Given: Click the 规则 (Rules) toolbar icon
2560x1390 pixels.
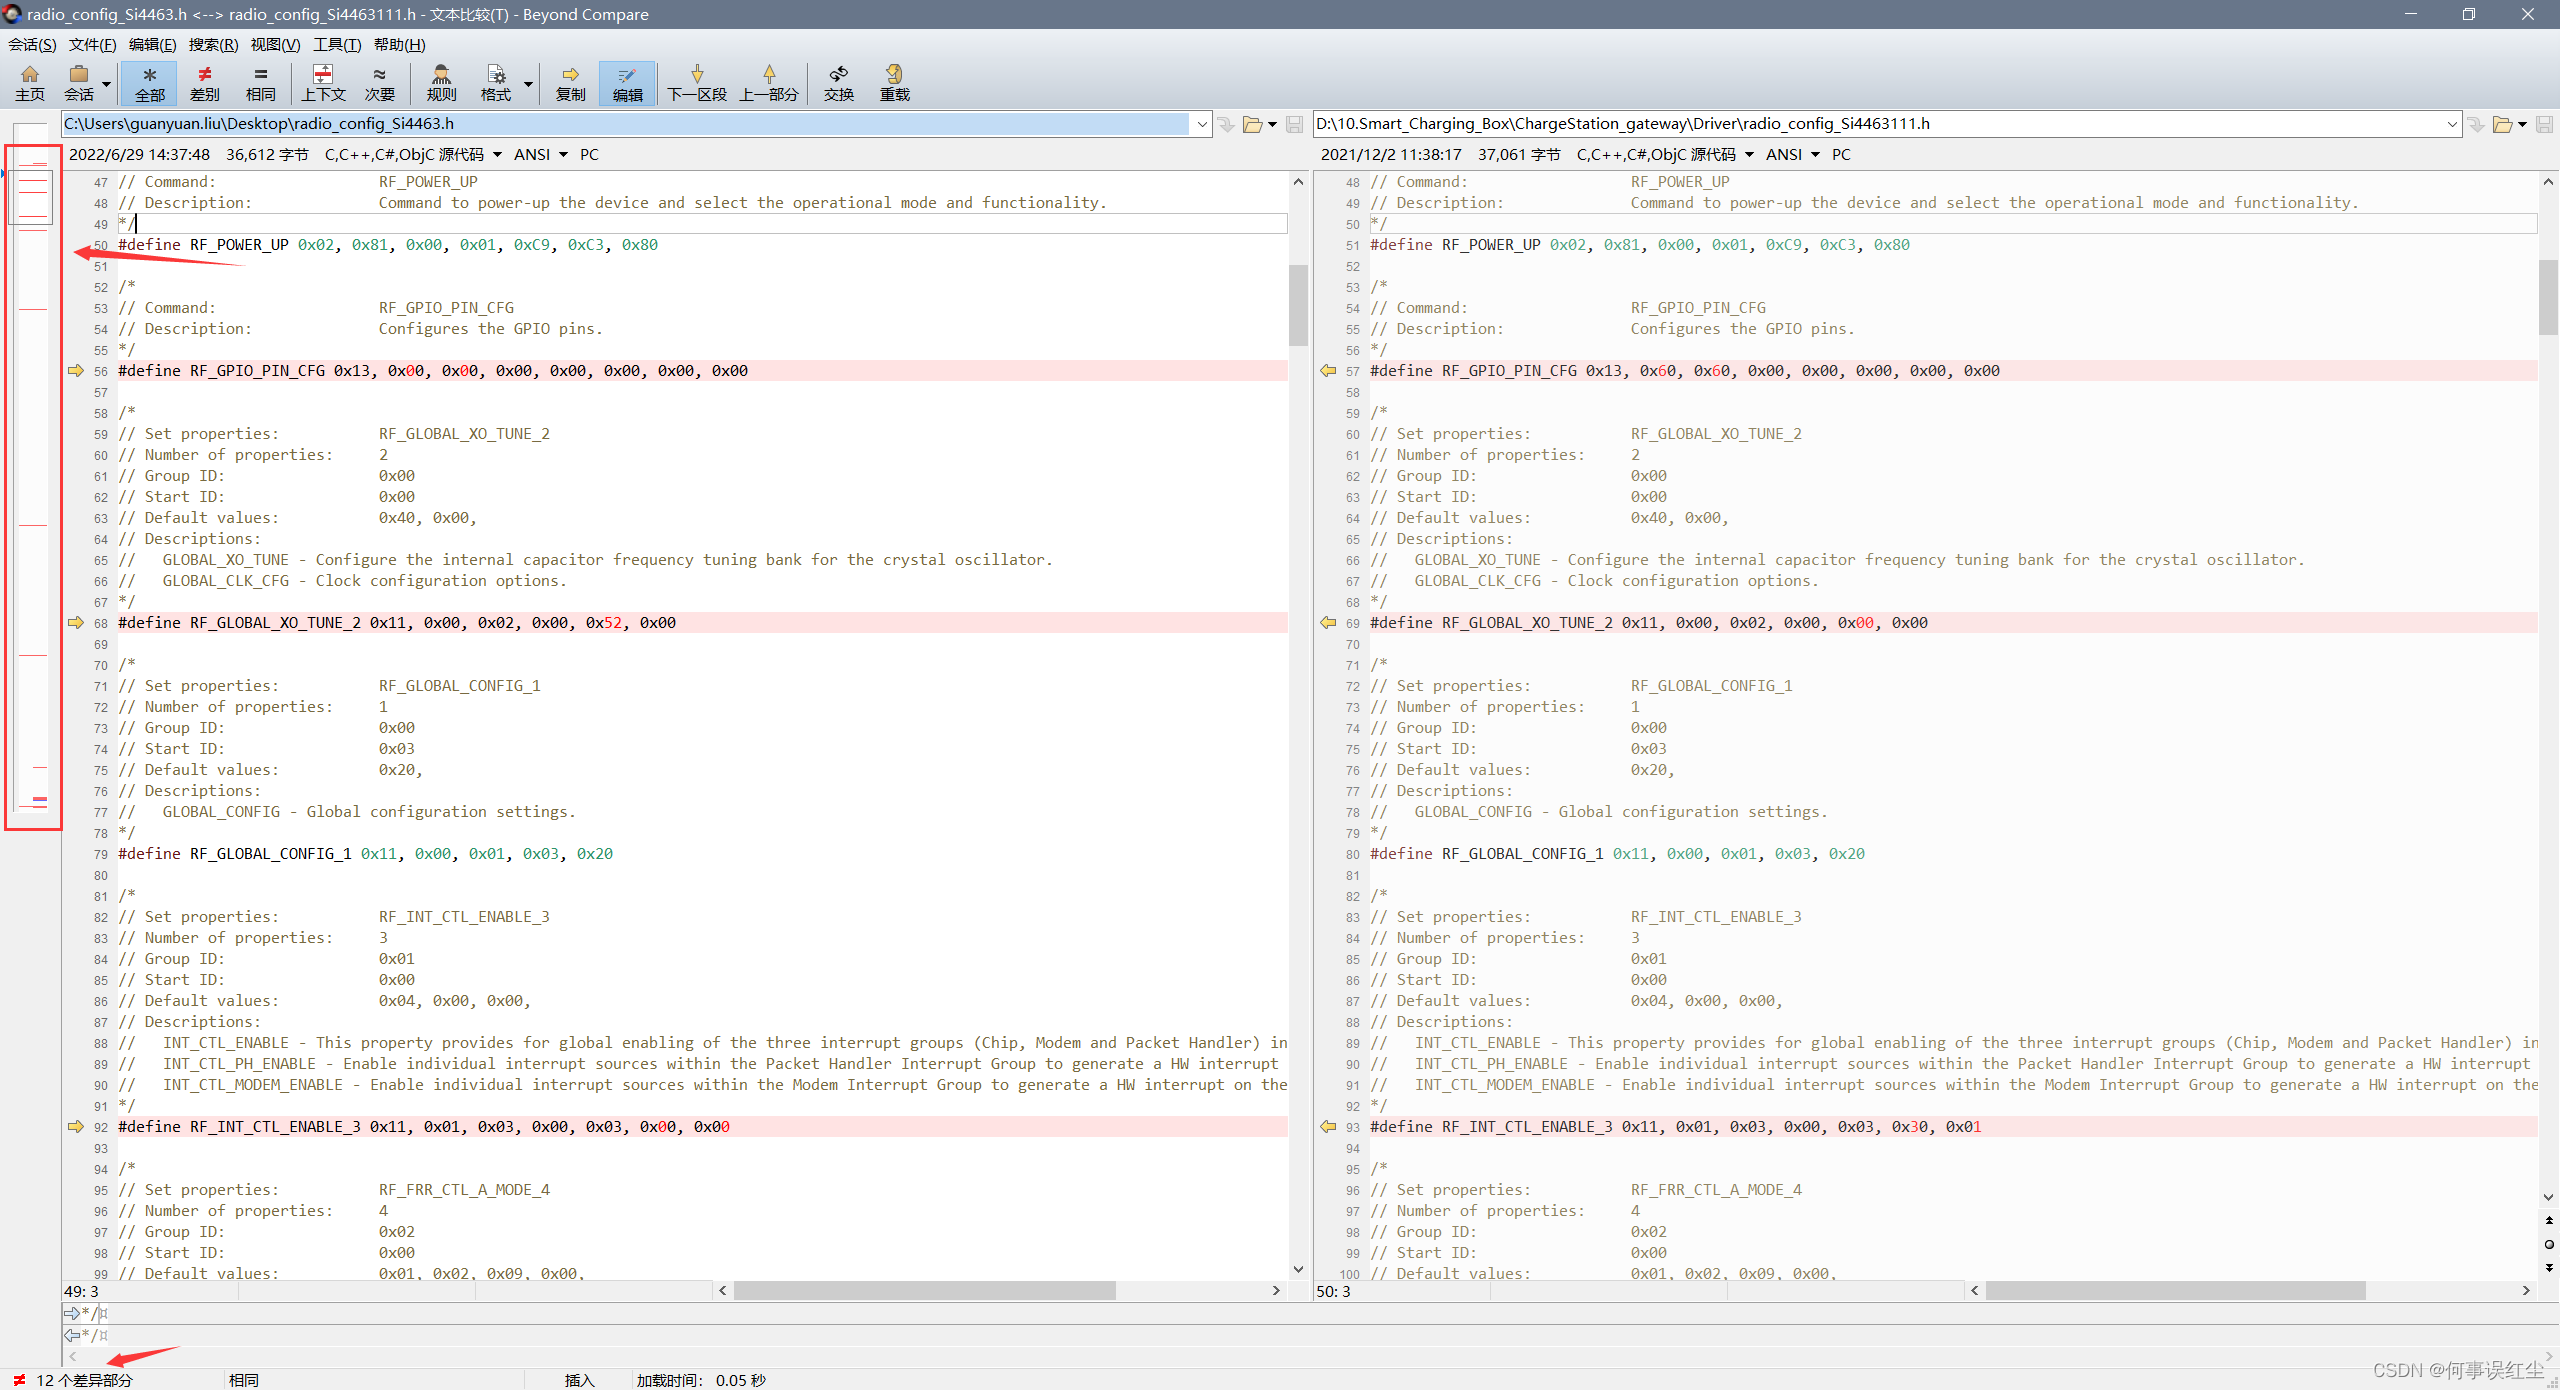Looking at the screenshot, I should pos(438,80).
